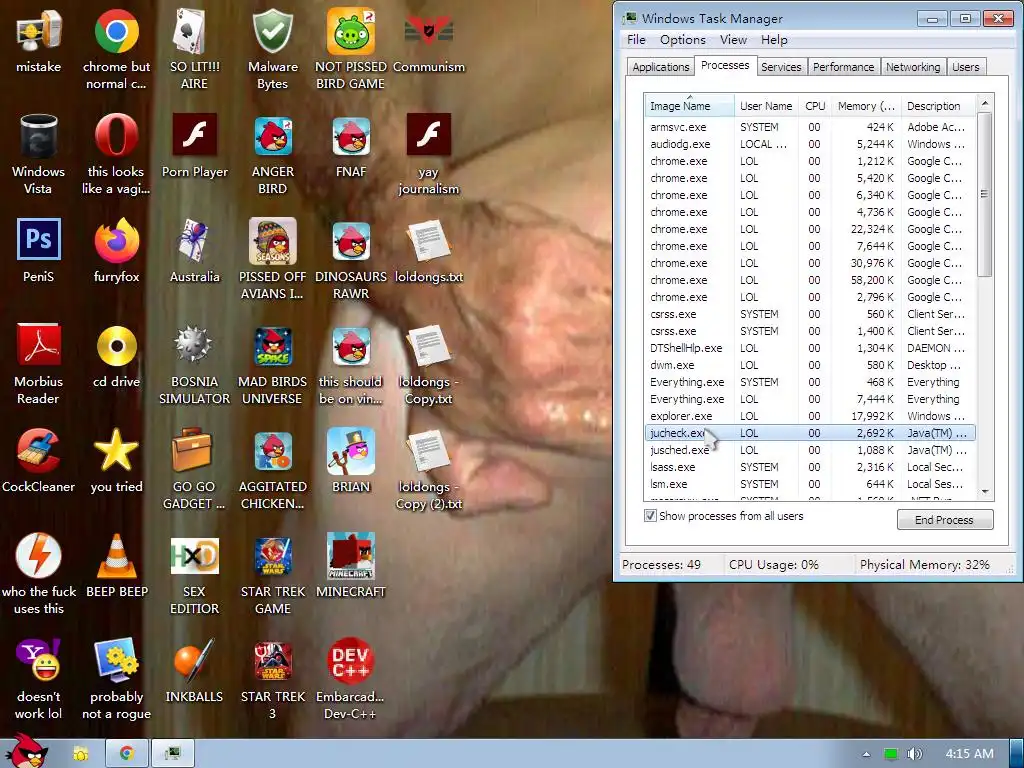Click the volume speaker tray icon
The height and width of the screenshot is (768, 1024).
tap(914, 754)
